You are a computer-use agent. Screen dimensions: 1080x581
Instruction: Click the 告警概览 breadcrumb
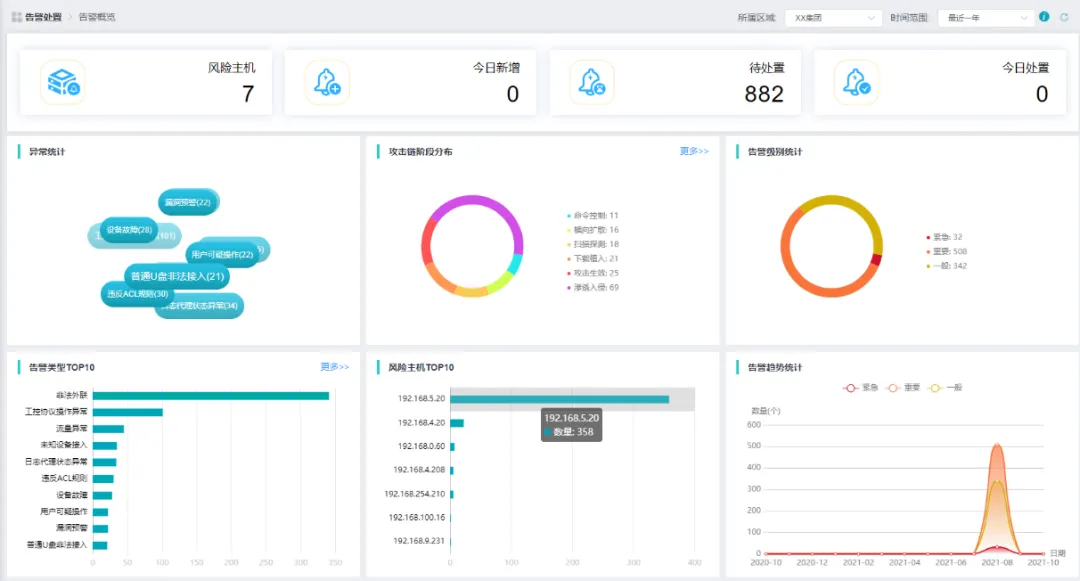pyautogui.click(x=96, y=17)
